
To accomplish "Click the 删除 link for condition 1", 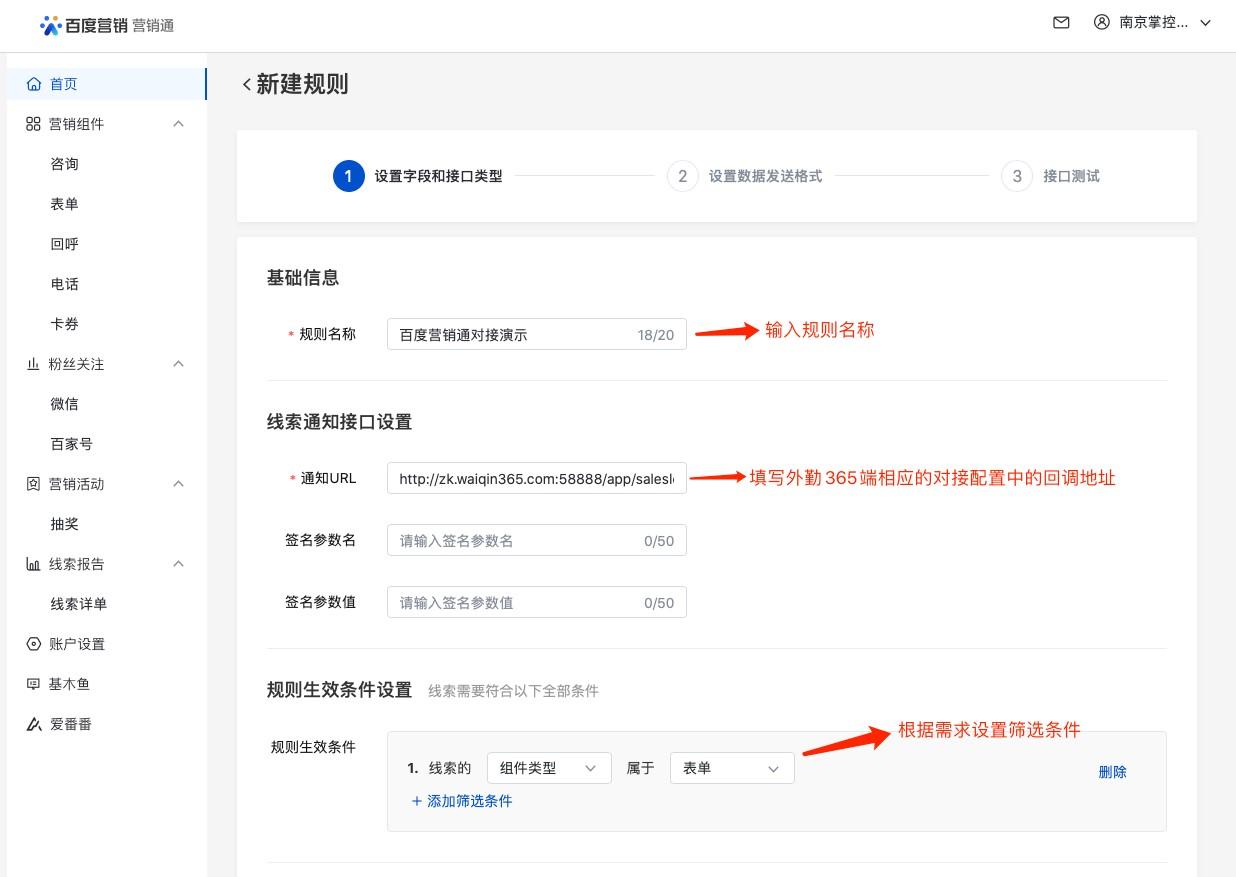I will [x=1112, y=772].
